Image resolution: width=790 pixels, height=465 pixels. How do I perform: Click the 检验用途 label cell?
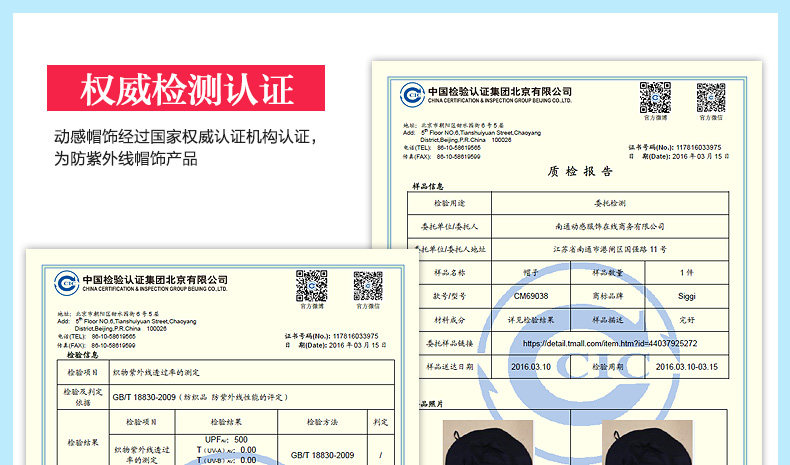tap(449, 204)
